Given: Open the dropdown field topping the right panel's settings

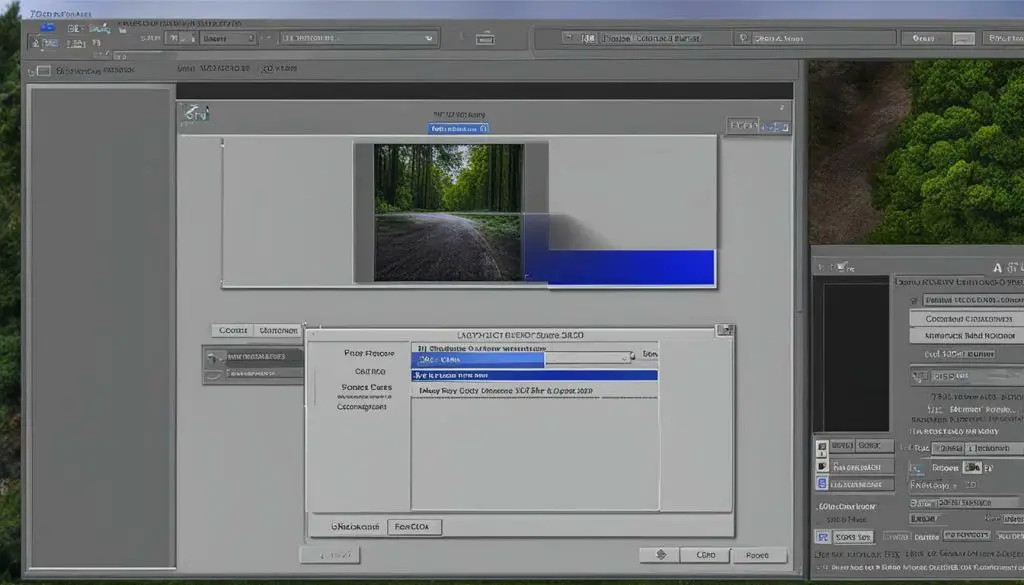Looking at the screenshot, I should [x=973, y=300].
